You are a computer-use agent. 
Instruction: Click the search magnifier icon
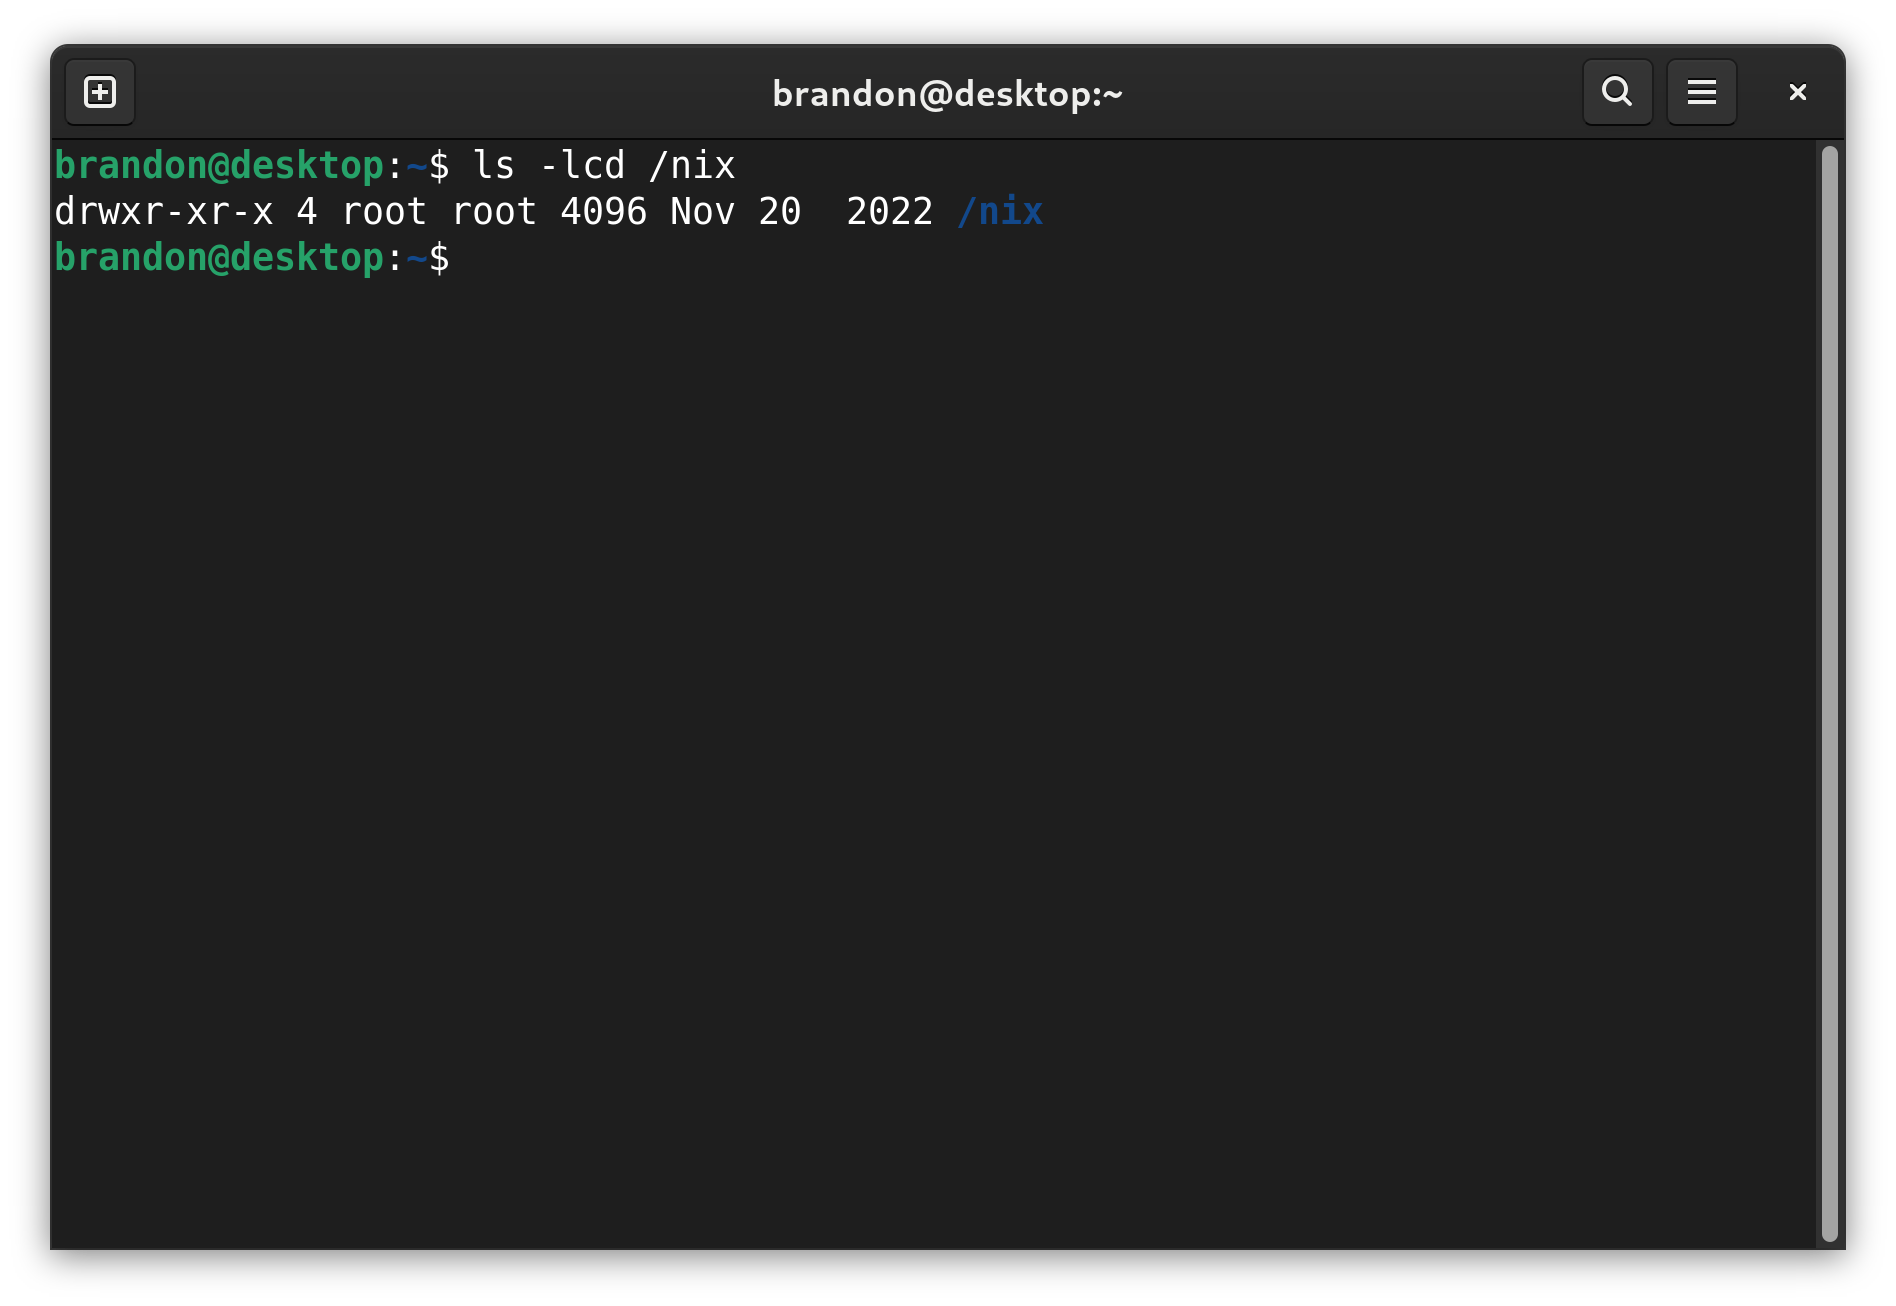pyautogui.click(x=1617, y=92)
